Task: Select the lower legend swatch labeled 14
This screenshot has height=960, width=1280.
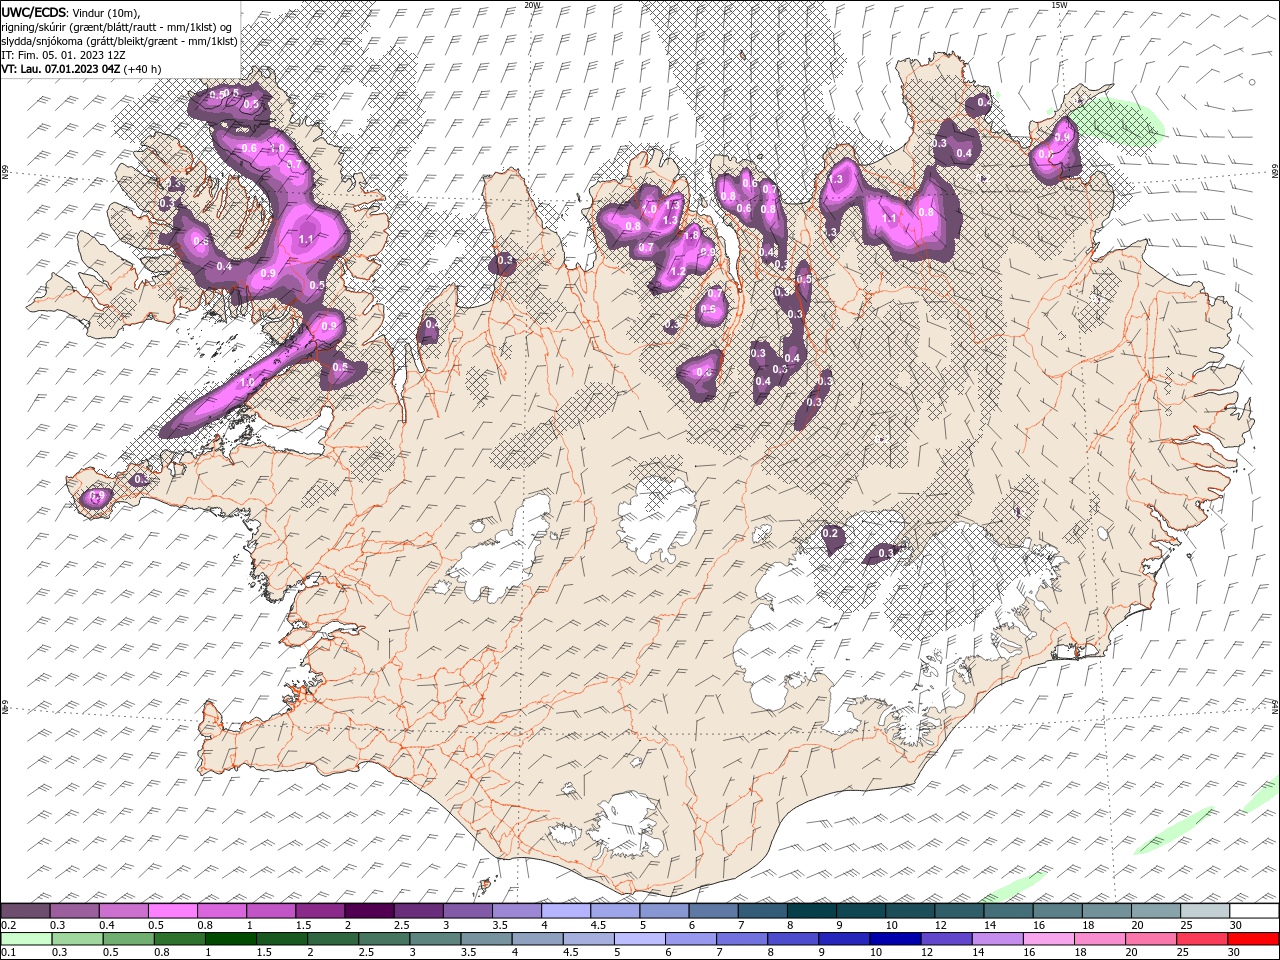Action: 996,939
